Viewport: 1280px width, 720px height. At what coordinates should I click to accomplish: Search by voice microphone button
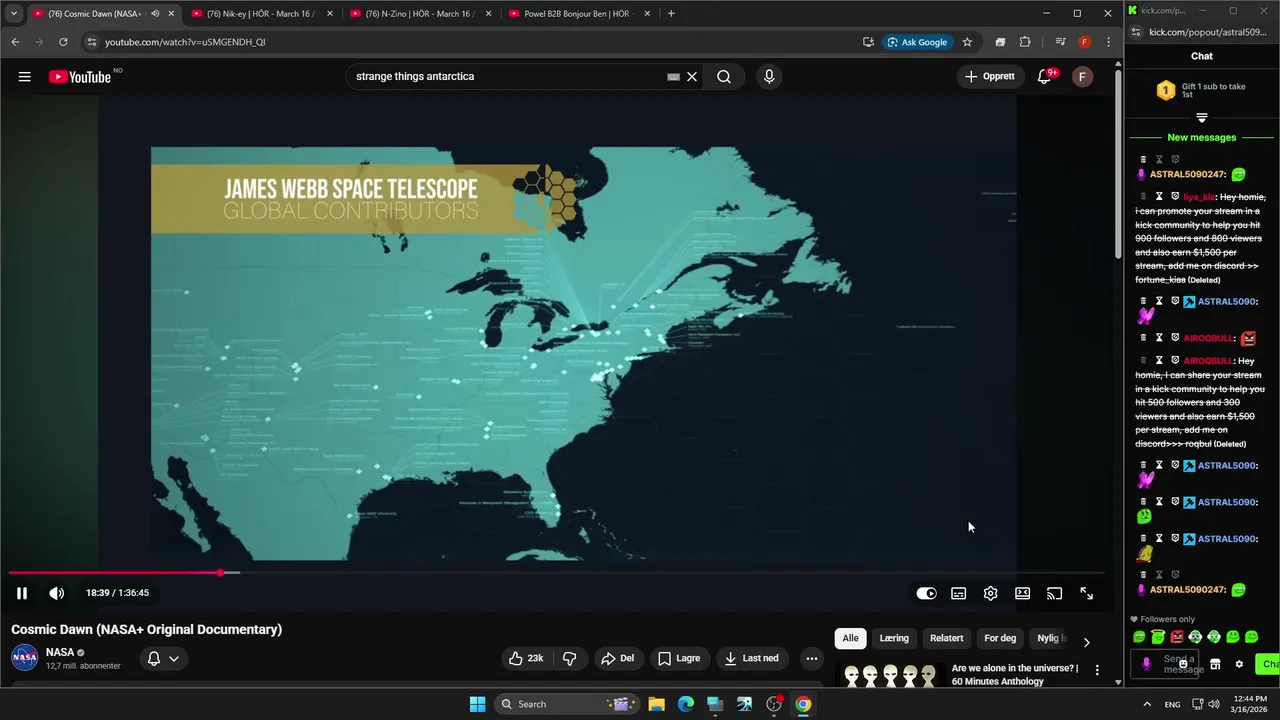[x=768, y=76]
